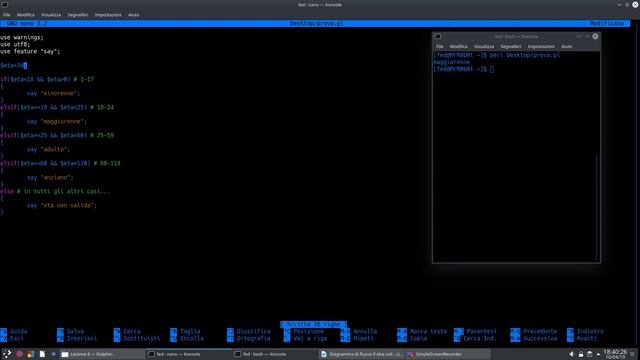Click the 'use feature "say";' line
The height and width of the screenshot is (360, 640).
click(x=30, y=51)
